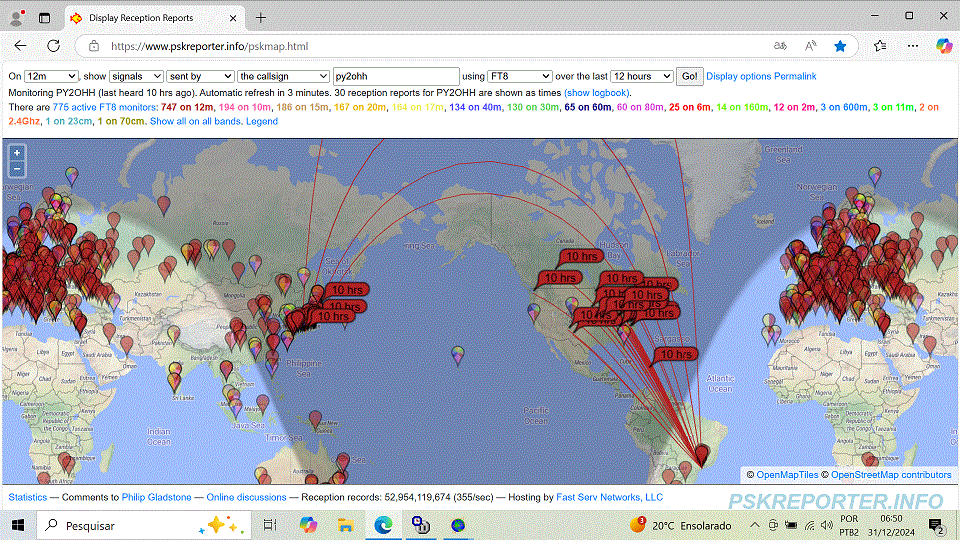This screenshot has height=540, width=960.
Task: Zoom out the map with minus button
Action: point(17,168)
